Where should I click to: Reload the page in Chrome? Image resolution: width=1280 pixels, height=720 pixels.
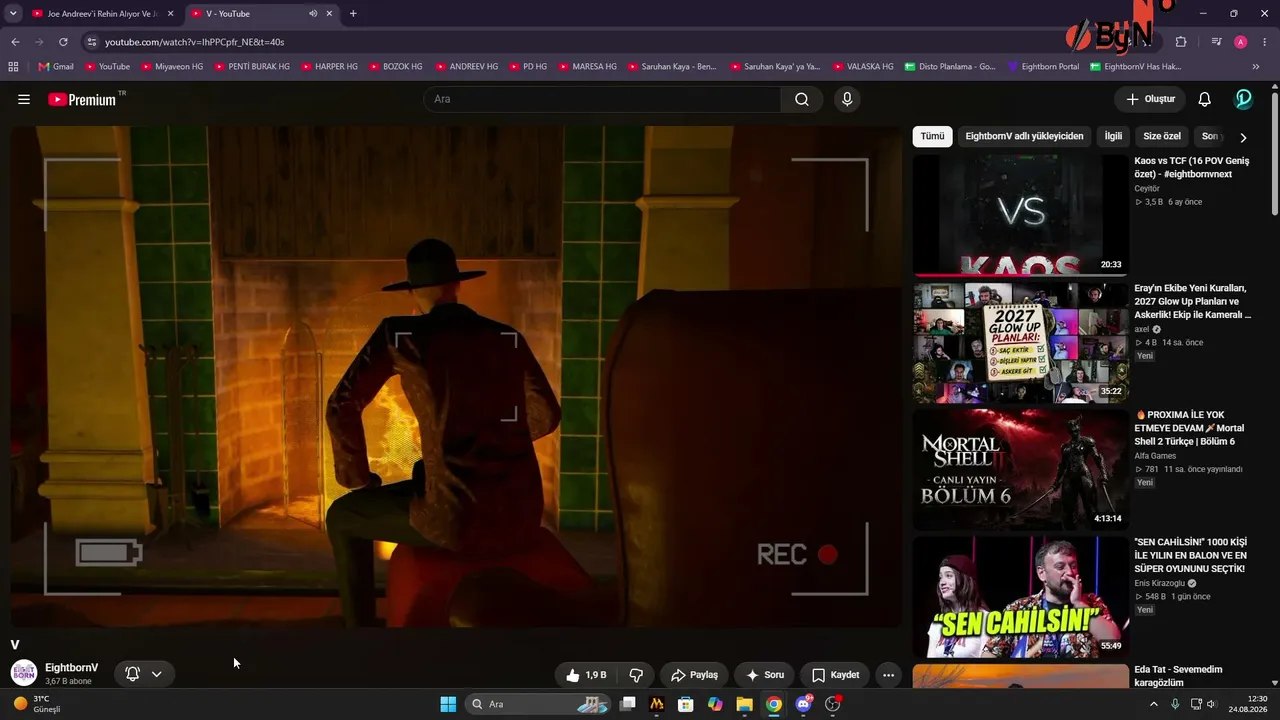click(63, 42)
